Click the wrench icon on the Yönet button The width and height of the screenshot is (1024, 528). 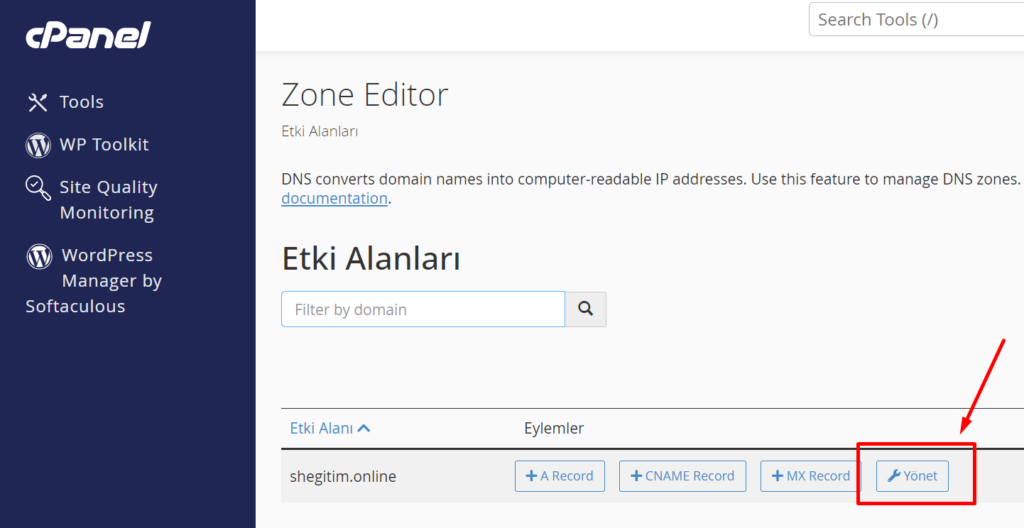[x=893, y=476]
